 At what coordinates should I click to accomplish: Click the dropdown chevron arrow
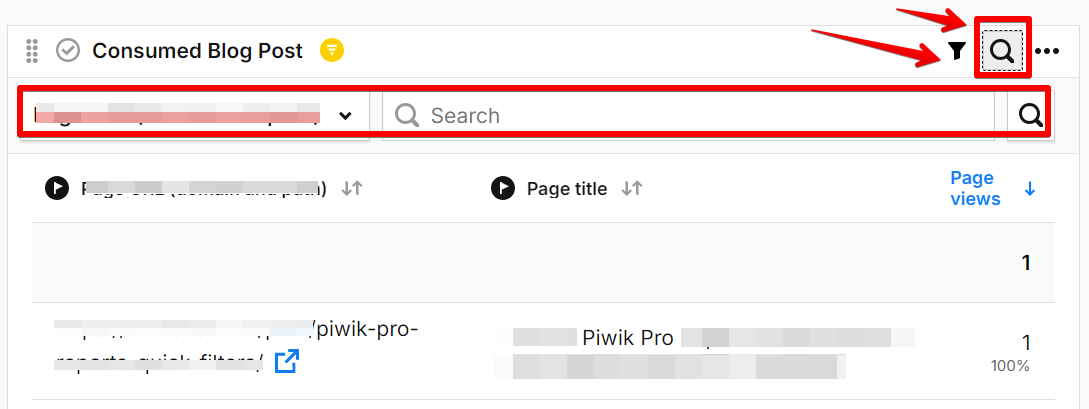coord(346,115)
